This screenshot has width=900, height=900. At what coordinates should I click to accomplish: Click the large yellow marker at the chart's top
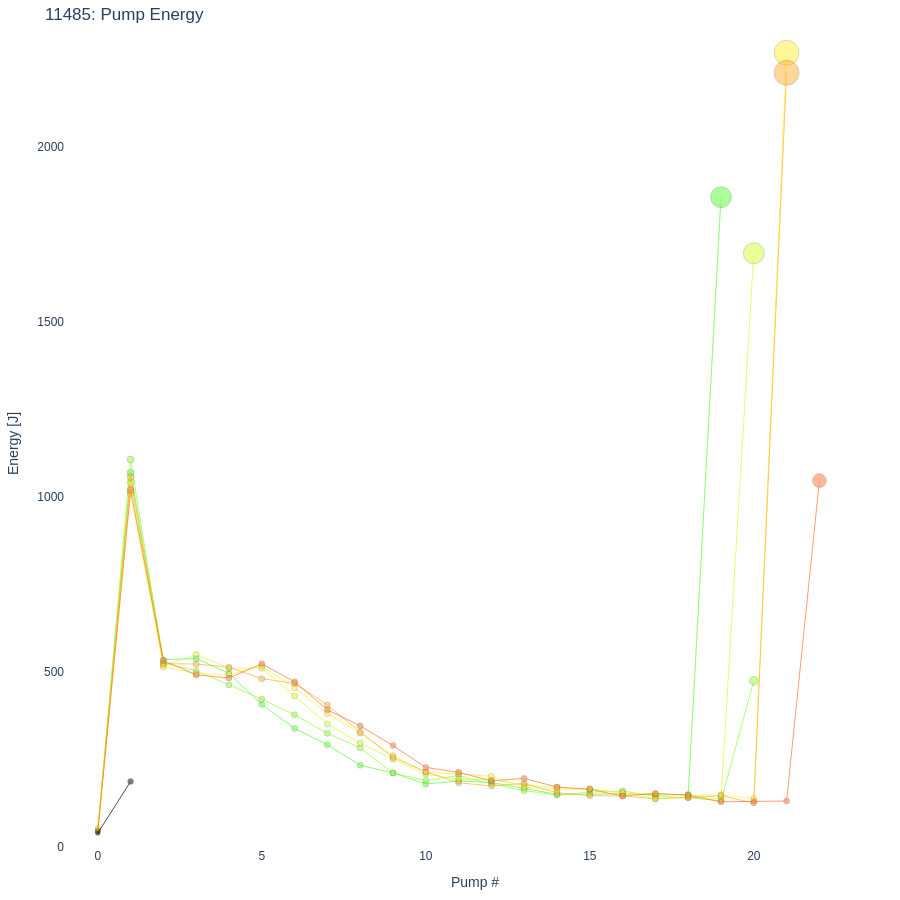point(786,52)
